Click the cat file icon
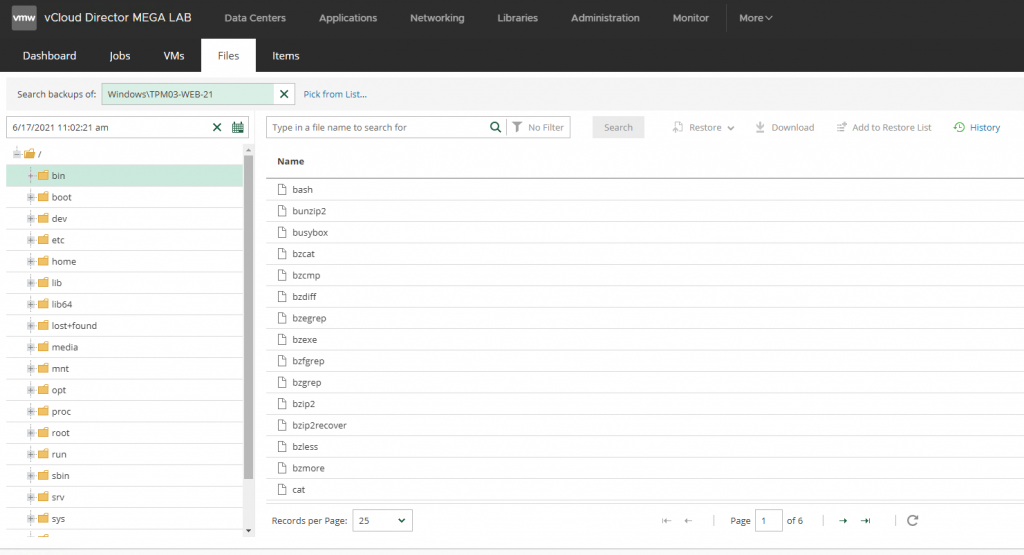Screen dimensions: 1024x555 (x=281, y=489)
